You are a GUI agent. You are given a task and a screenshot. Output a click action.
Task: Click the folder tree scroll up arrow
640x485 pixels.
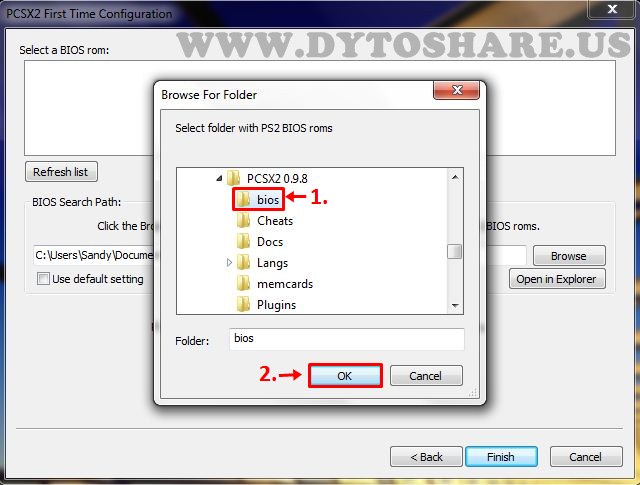[x=455, y=177]
